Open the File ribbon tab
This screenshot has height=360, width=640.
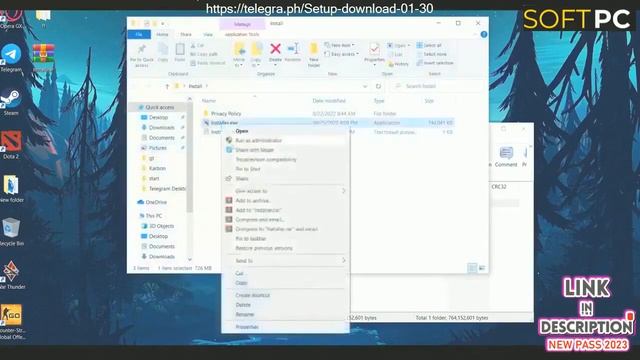(139, 35)
